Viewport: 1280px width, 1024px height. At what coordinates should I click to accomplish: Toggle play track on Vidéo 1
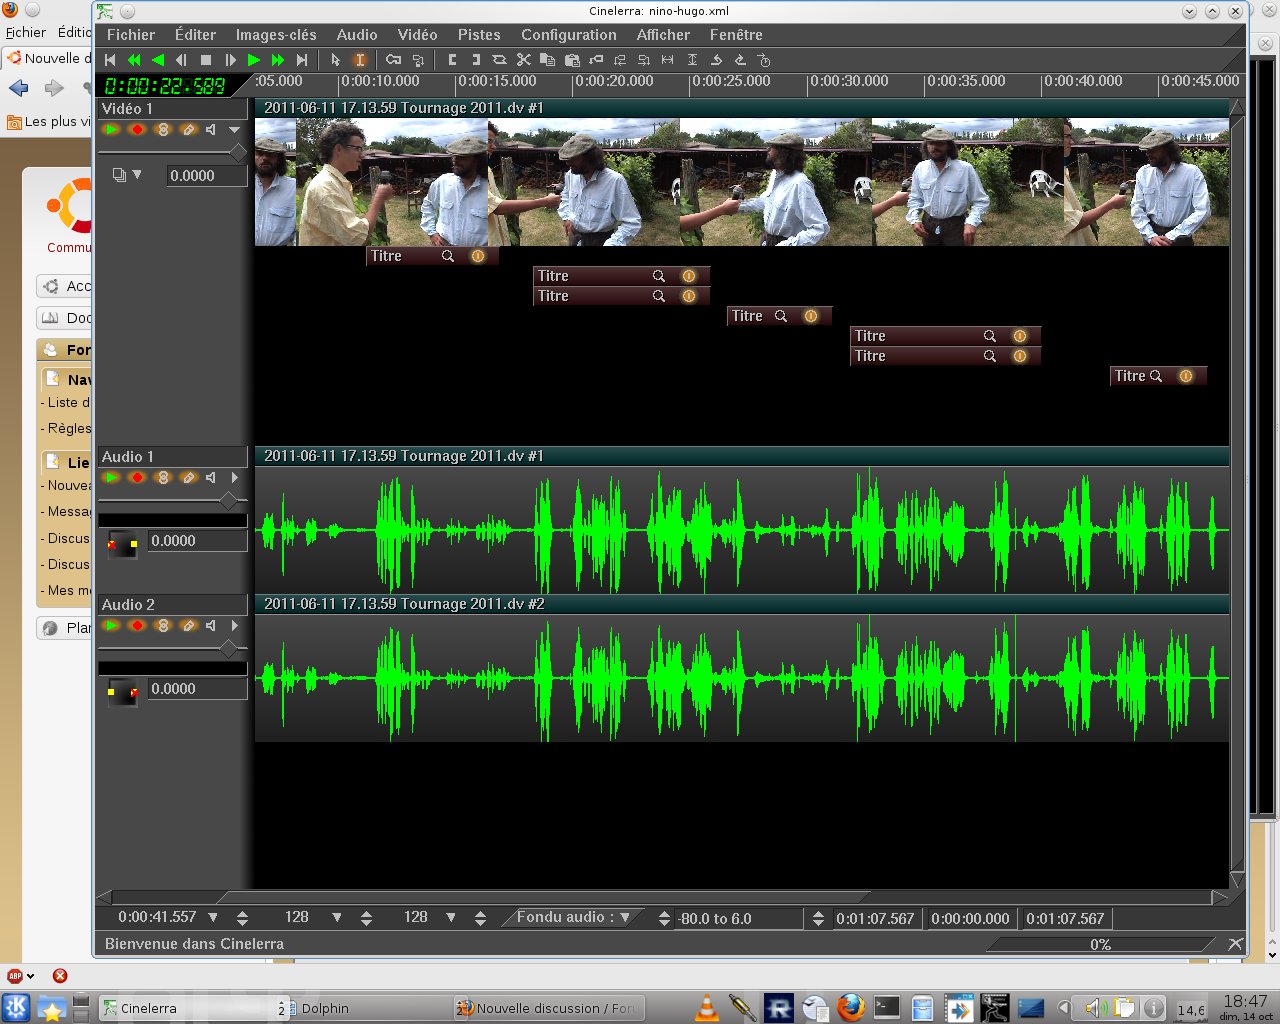[111, 130]
